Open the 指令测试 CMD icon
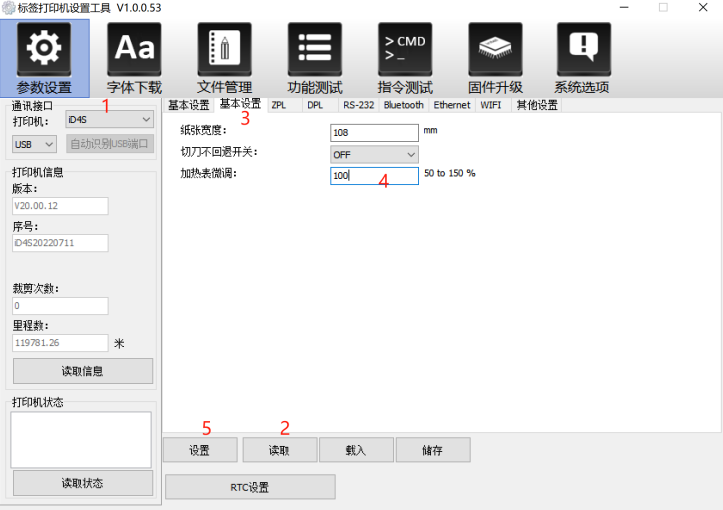Screen dimensions: 723x510 [405, 58]
